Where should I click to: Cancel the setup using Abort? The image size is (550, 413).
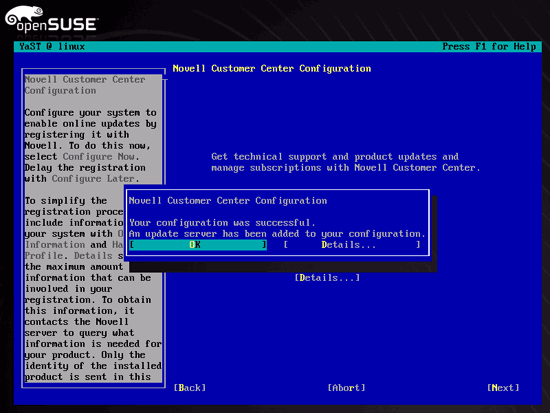click(x=347, y=388)
